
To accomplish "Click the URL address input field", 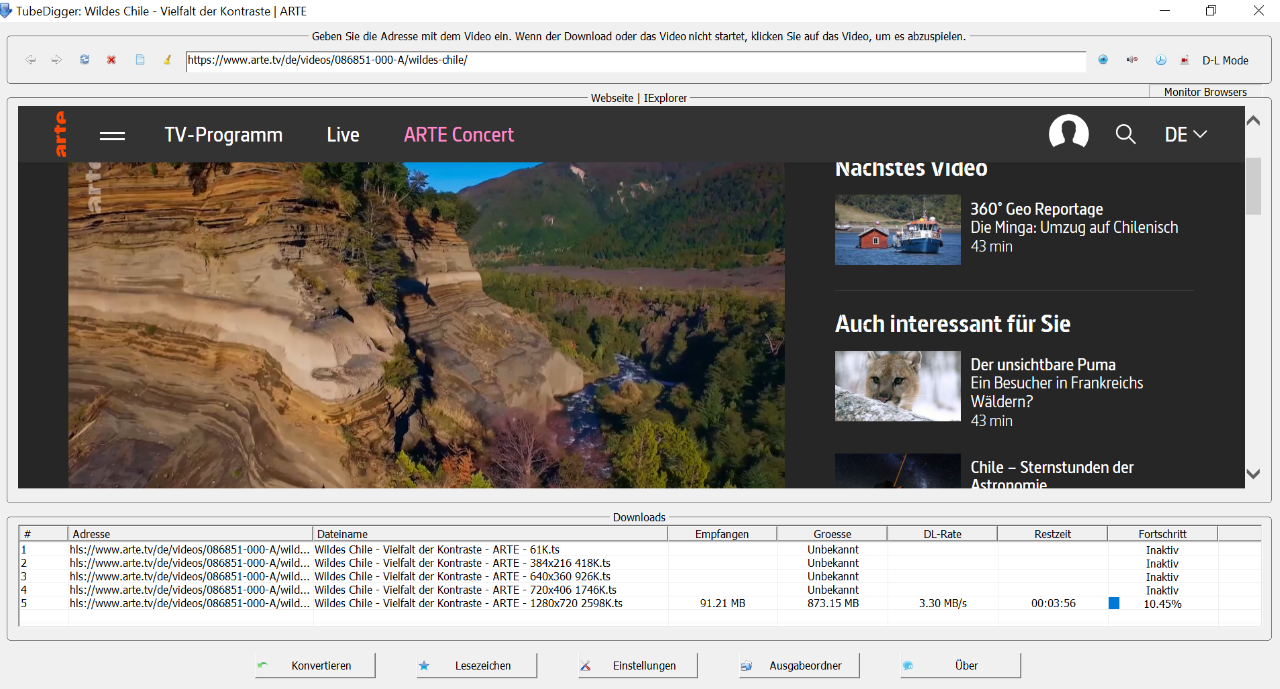I will point(636,60).
